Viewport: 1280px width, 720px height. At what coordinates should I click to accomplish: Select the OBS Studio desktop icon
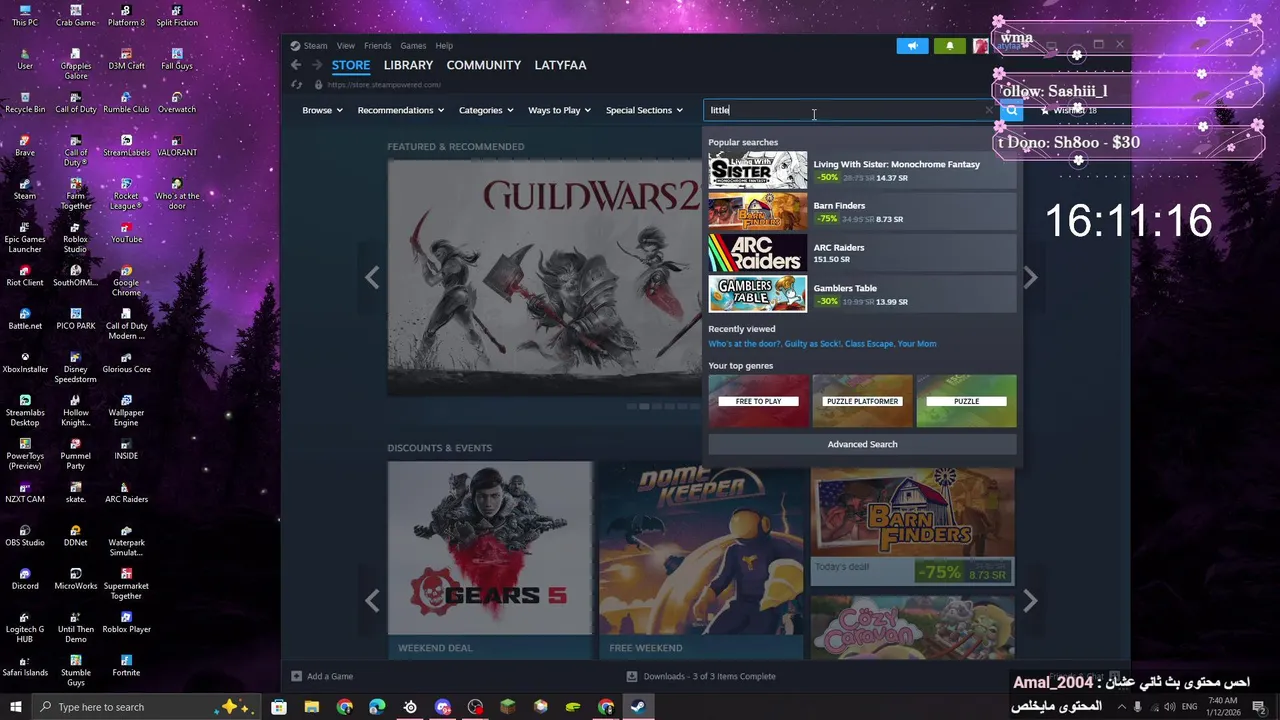click(x=25, y=536)
